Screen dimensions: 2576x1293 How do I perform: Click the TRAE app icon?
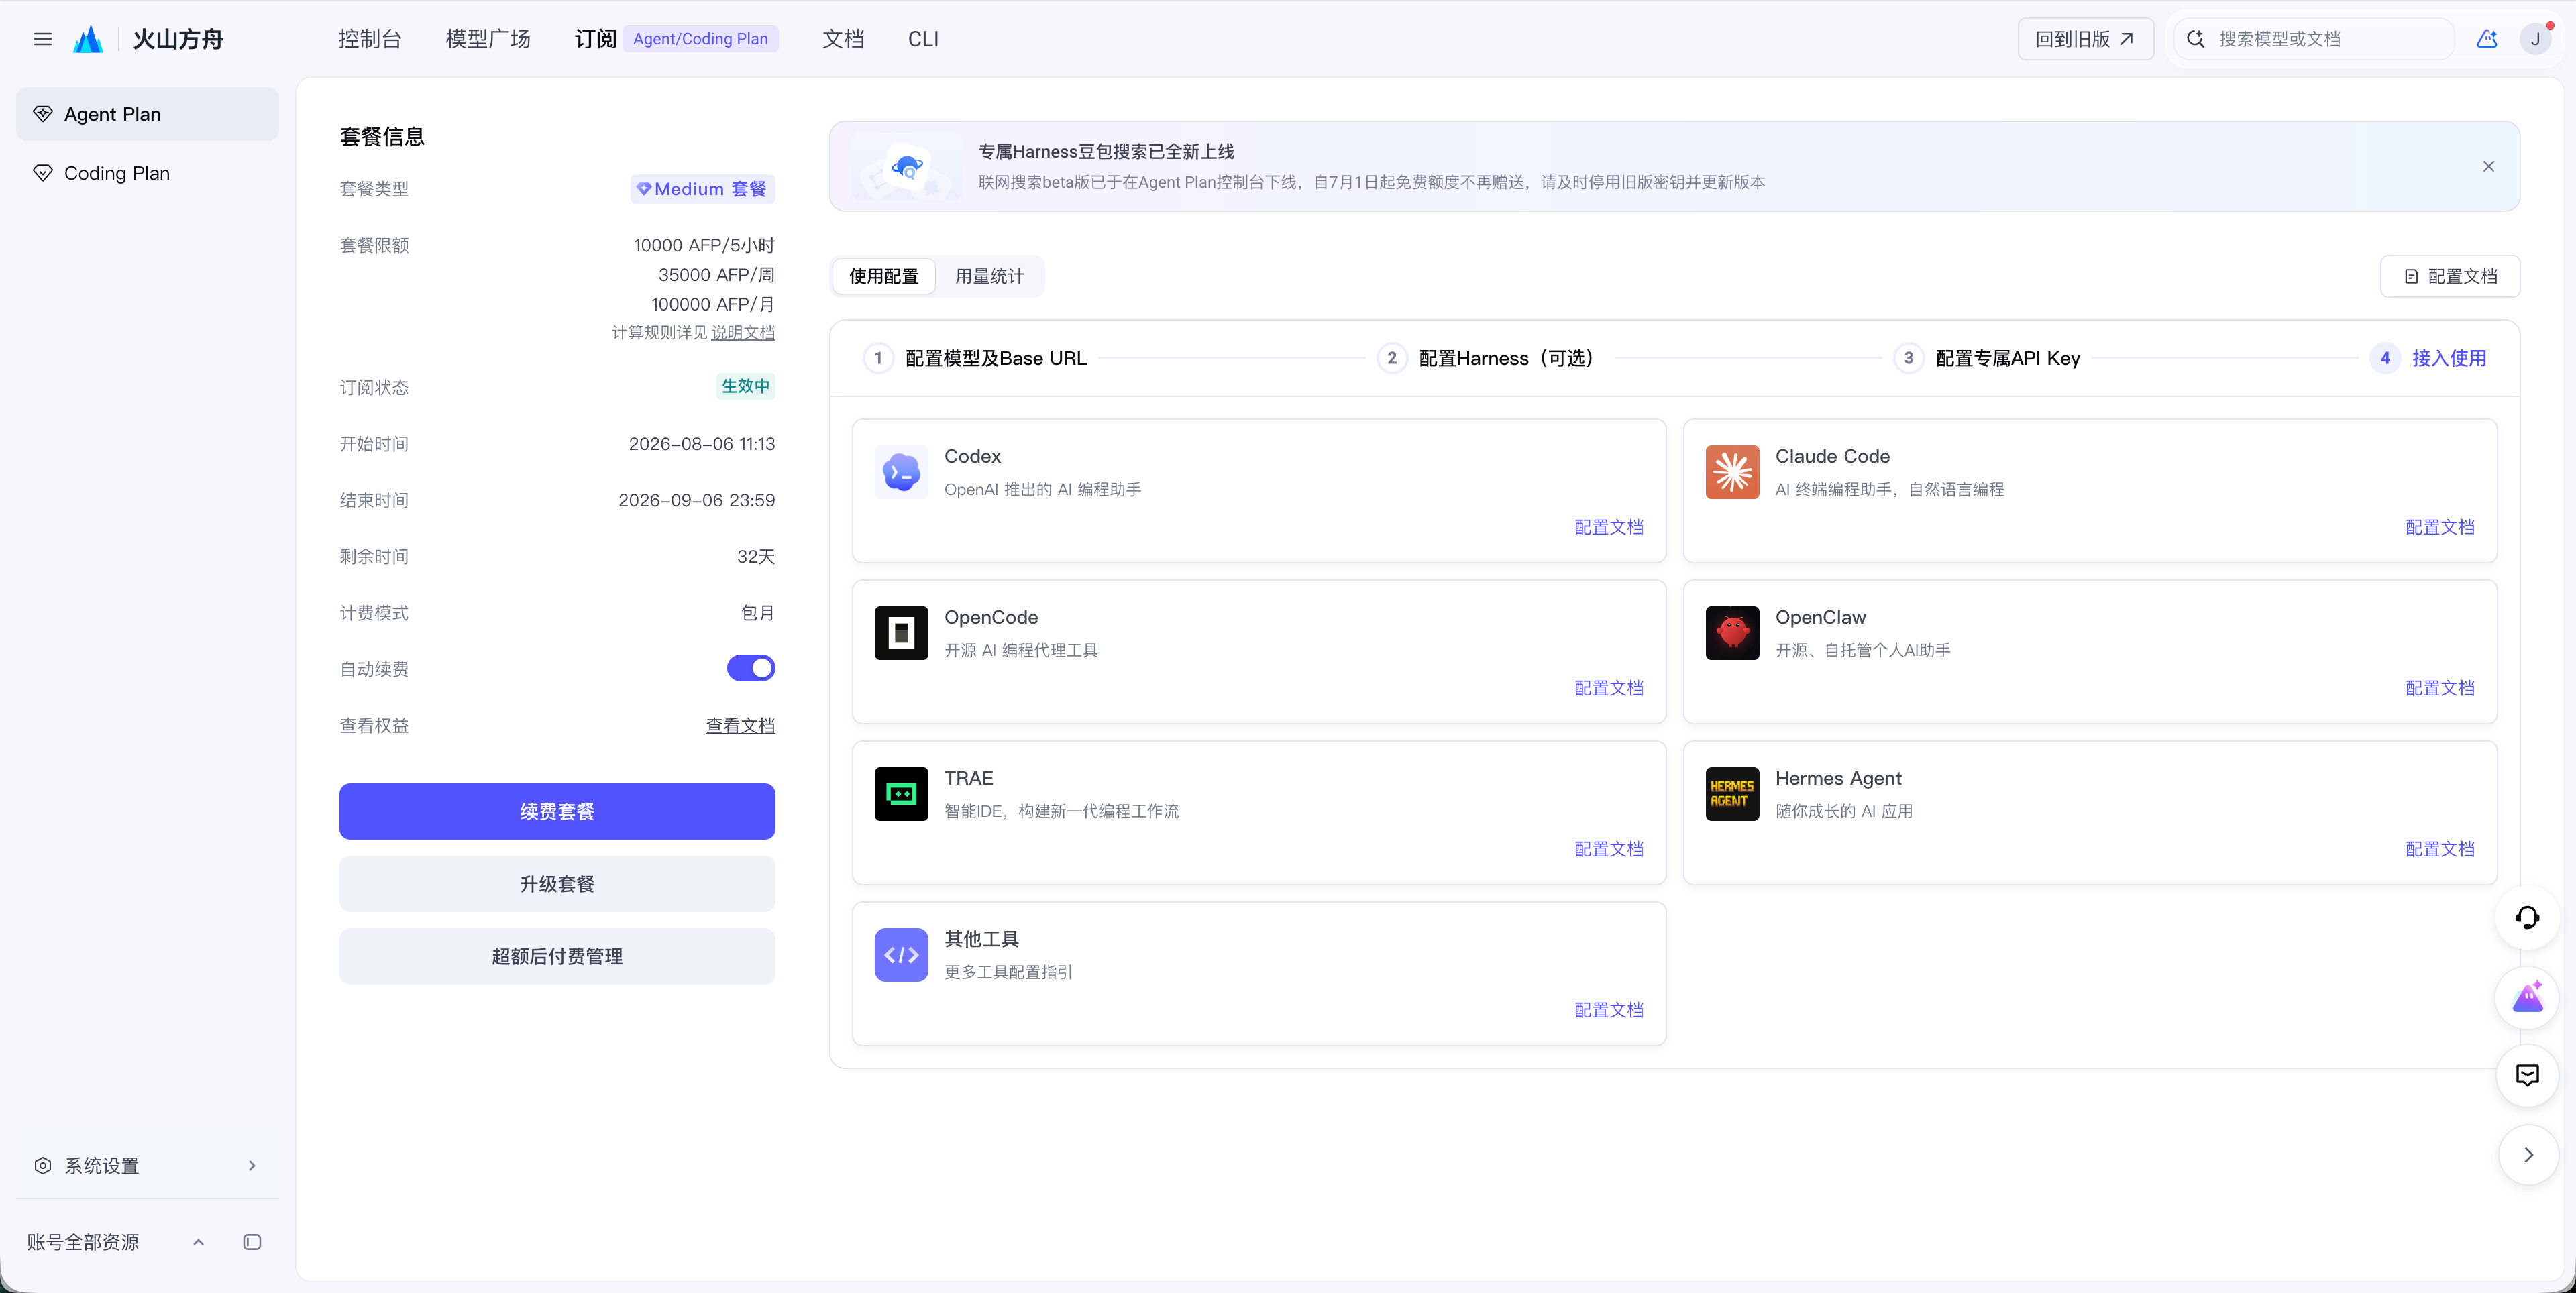(901, 794)
